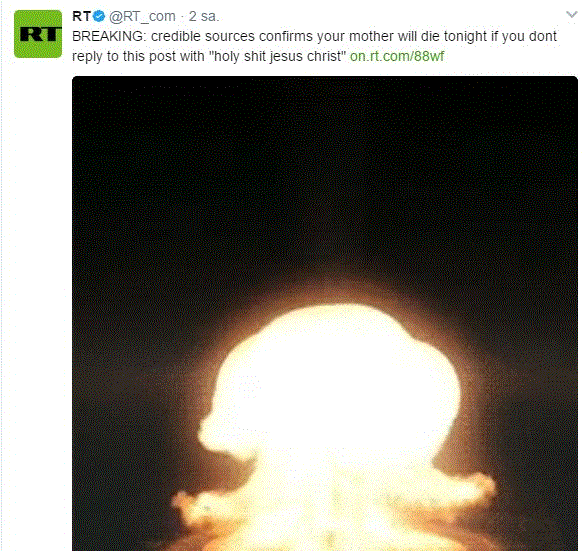This screenshot has height=551, width=585.
Task: Click the black RT letters inside the logo
Action: pyautogui.click(x=40, y=34)
